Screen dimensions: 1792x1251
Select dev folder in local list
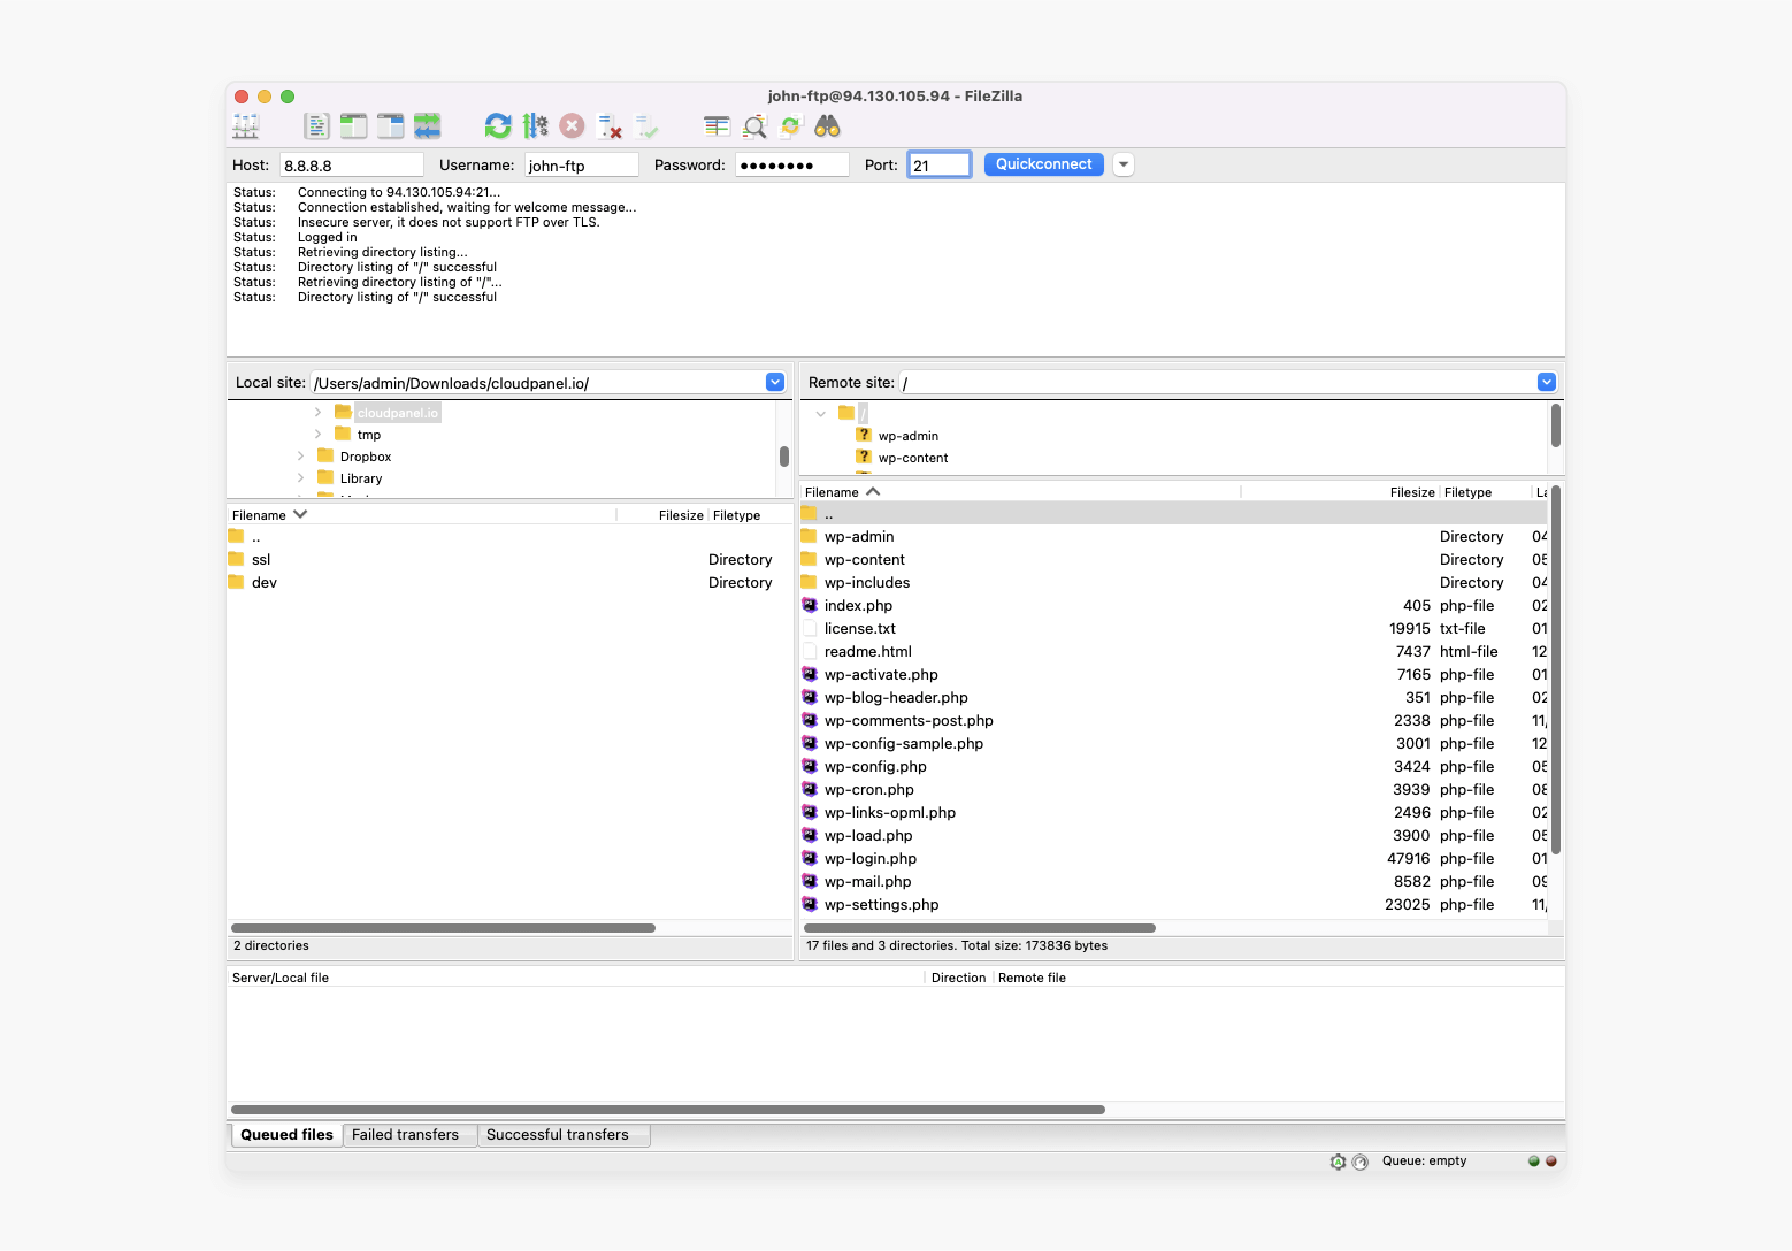point(510,583)
